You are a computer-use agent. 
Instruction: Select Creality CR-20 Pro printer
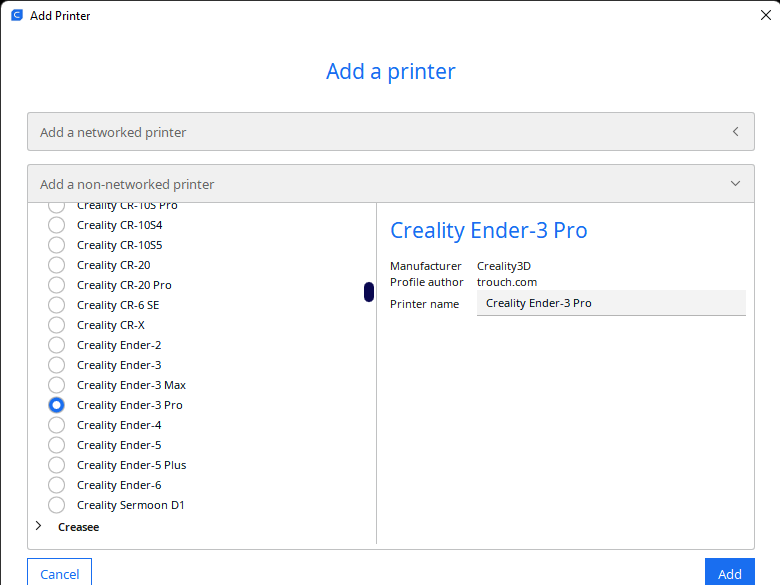tap(57, 285)
